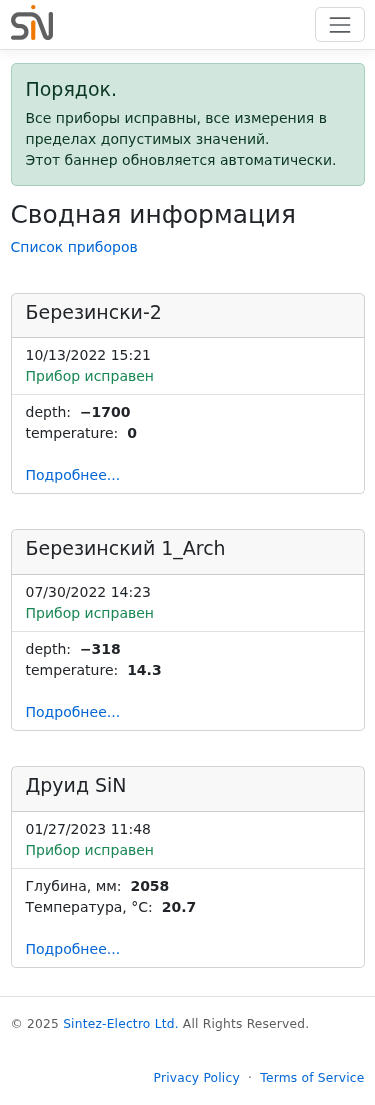Select the temperature 14.3 reading
This screenshot has width=375, height=1105.
coord(94,670)
